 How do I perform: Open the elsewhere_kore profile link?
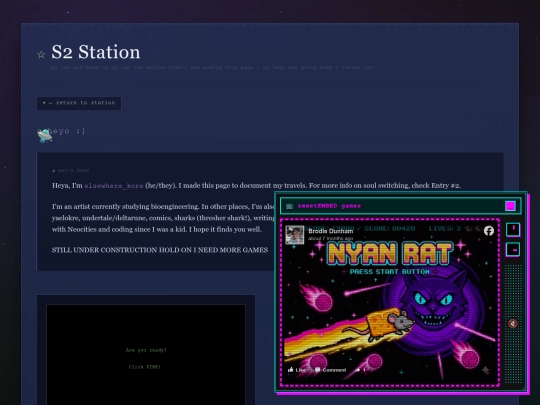point(114,186)
